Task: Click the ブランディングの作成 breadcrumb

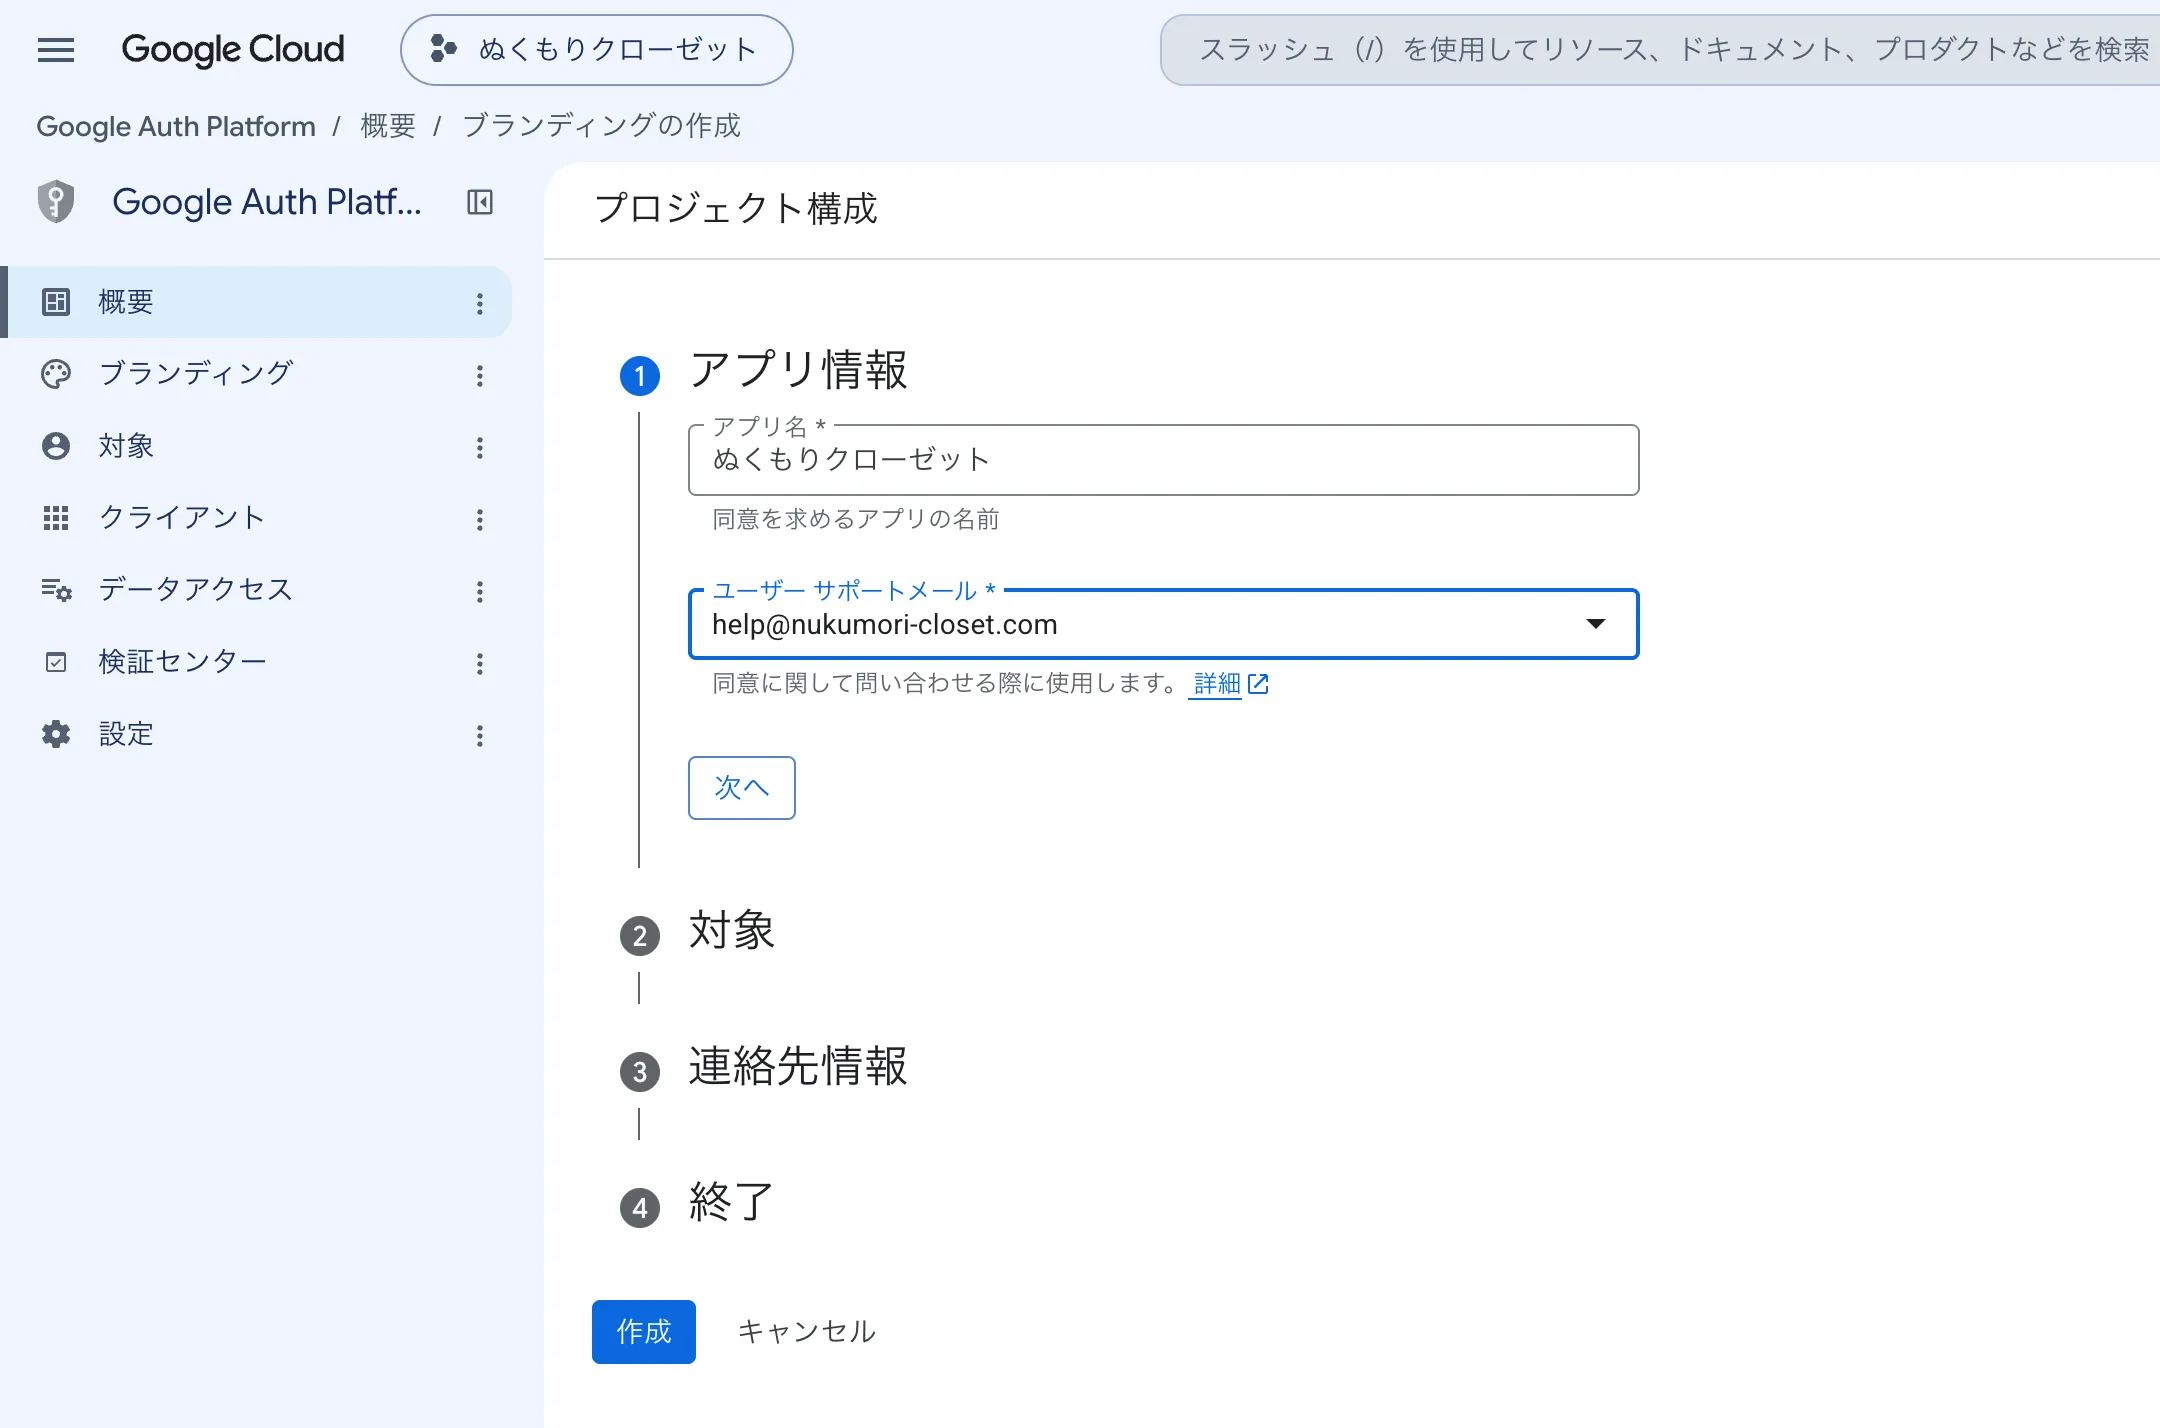Action: (x=601, y=126)
